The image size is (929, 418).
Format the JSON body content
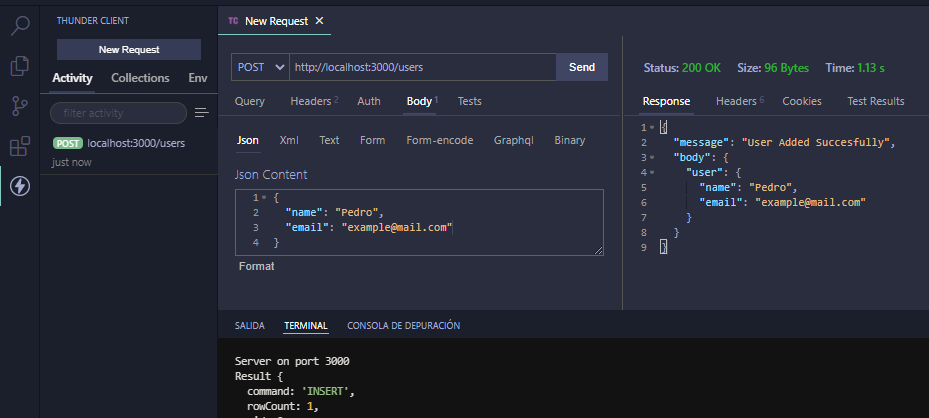click(257, 266)
